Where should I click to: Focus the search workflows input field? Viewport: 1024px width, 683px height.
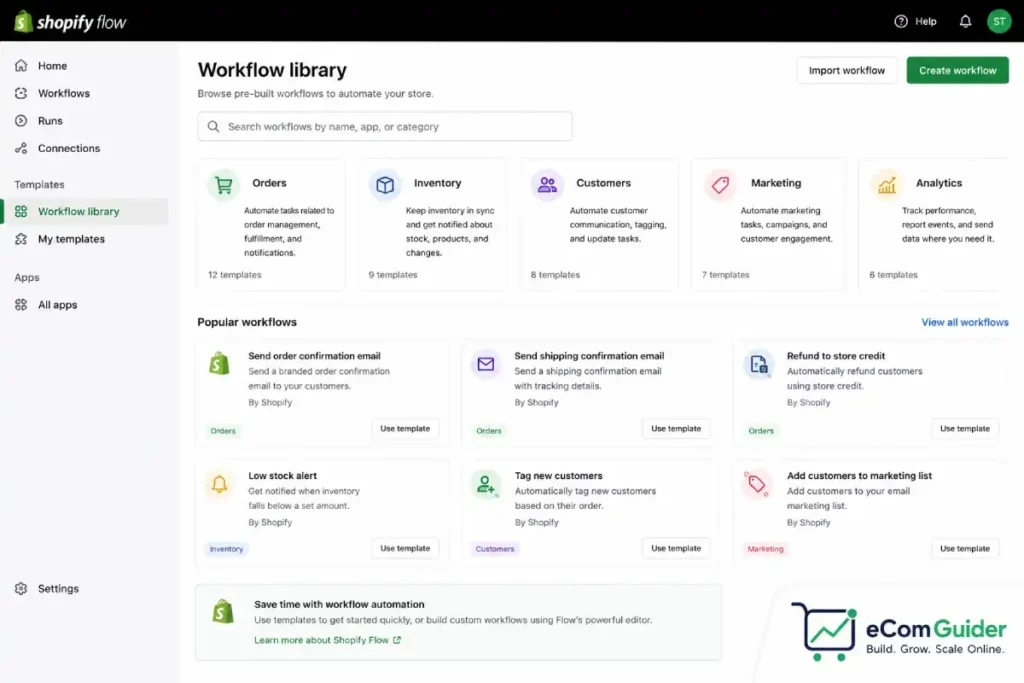(x=385, y=126)
